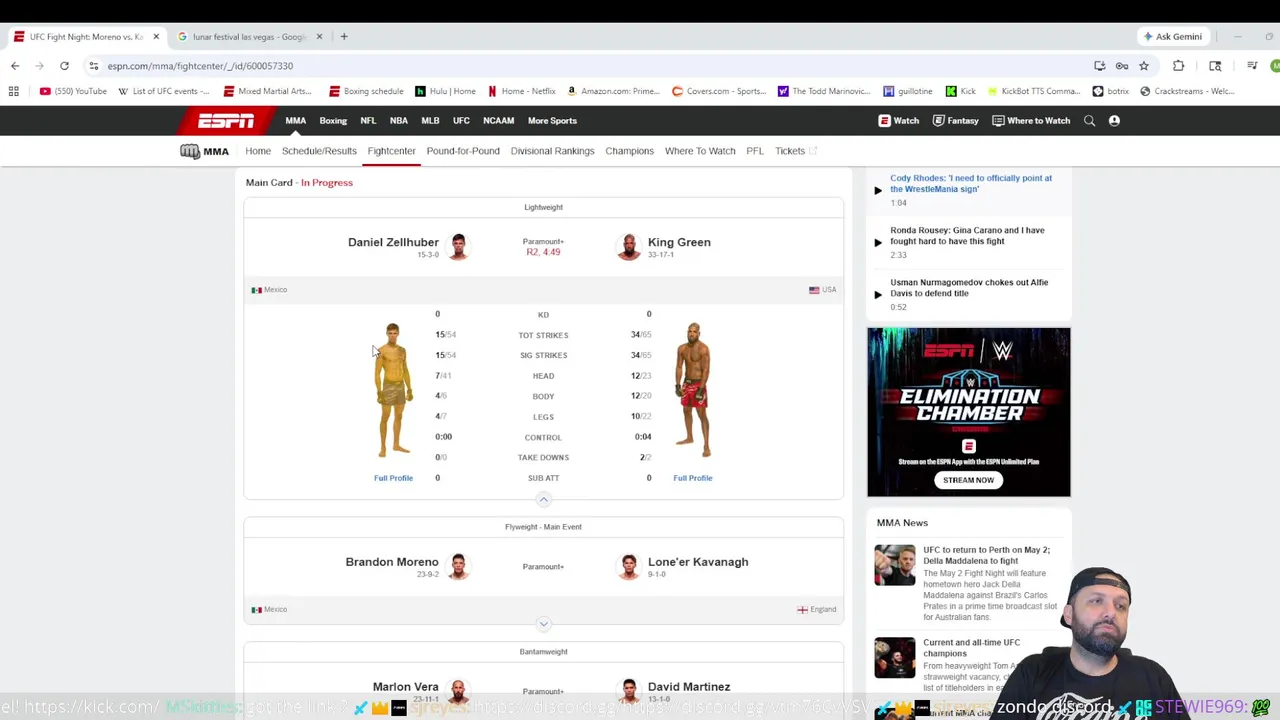The width and height of the screenshot is (1280, 720).
Task: Go to the MMA Home tab
Action: (258, 151)
